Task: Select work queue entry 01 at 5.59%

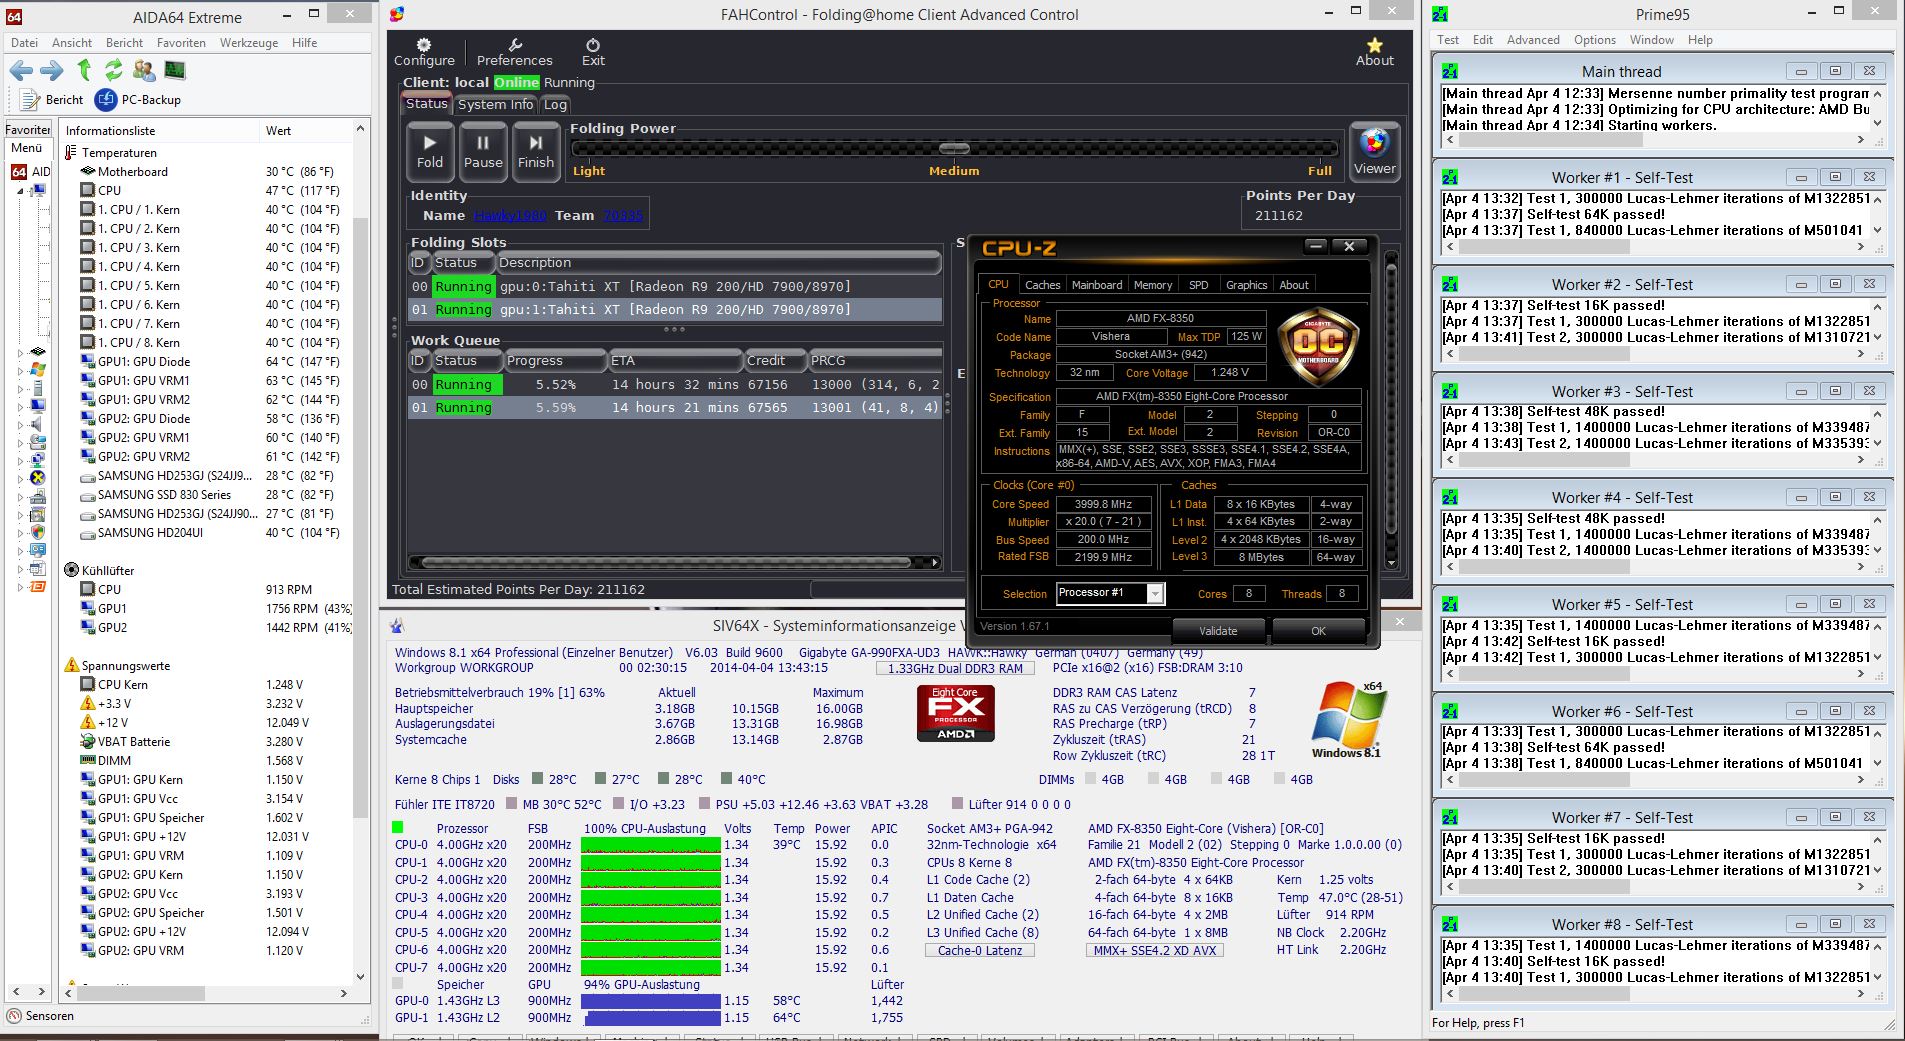Action: tap(675, 408)
